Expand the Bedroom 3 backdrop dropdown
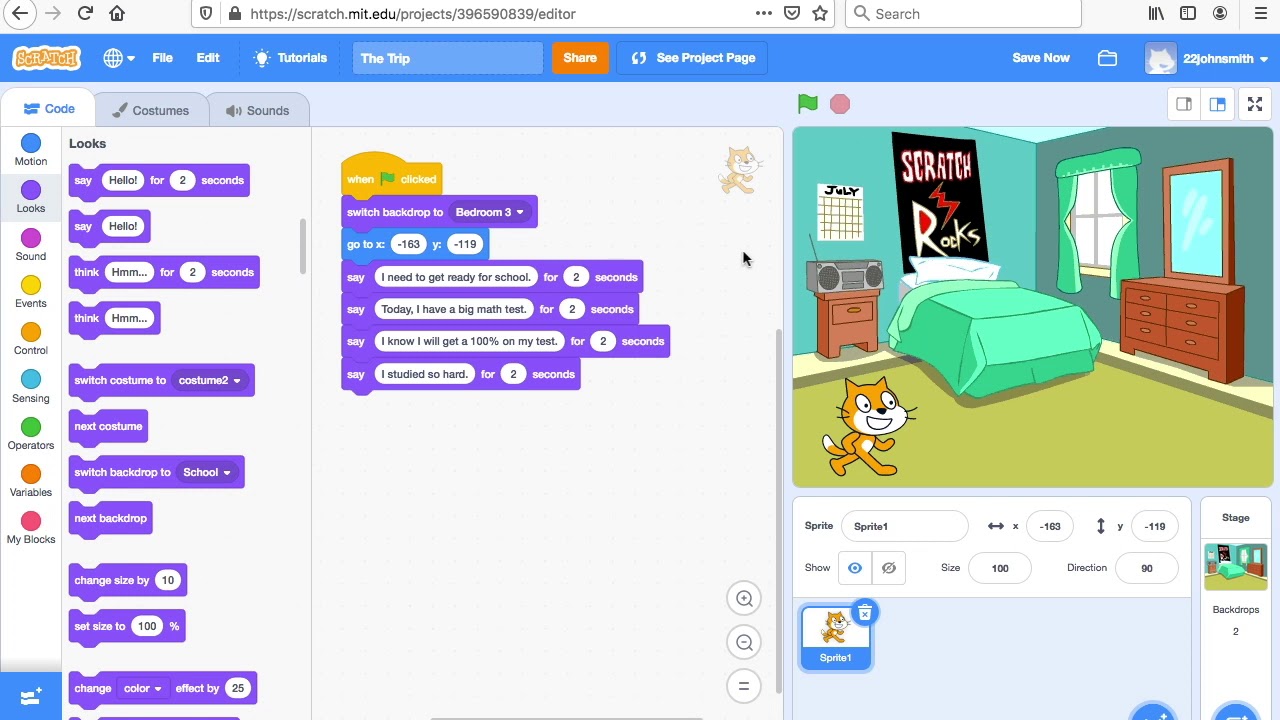 click(x=490, y=212)
